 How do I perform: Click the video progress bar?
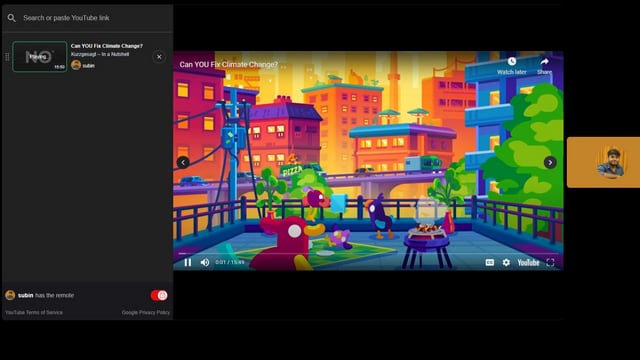point(368,253)
